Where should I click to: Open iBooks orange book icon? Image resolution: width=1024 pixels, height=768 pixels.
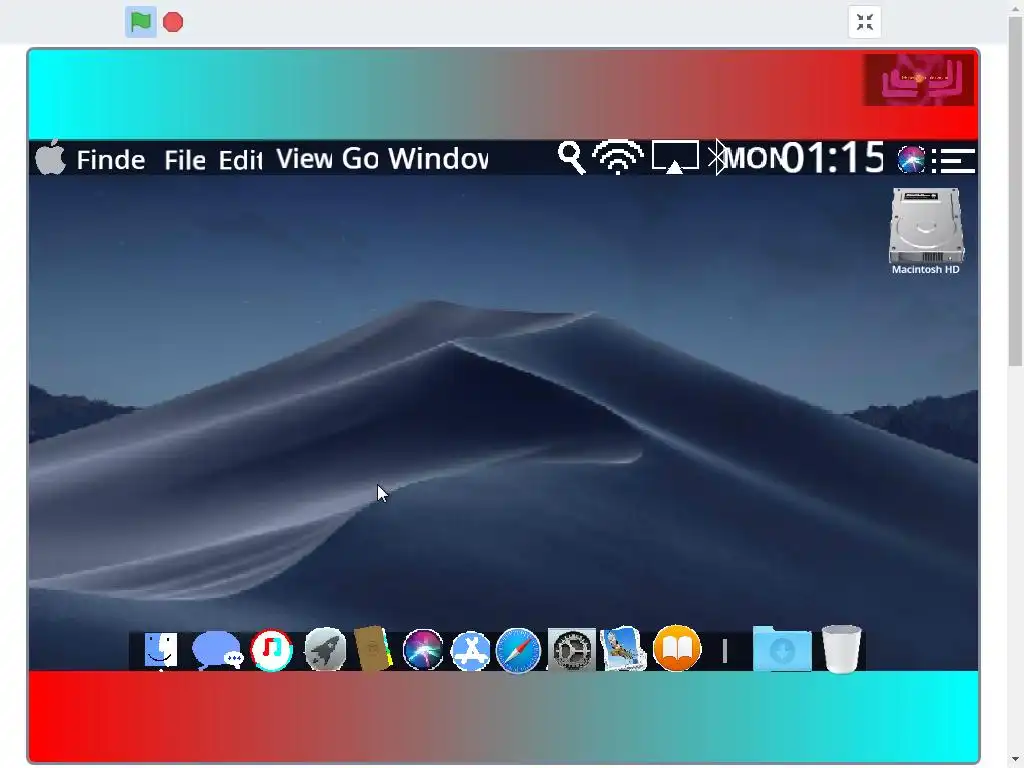click(x=677, y=648)
